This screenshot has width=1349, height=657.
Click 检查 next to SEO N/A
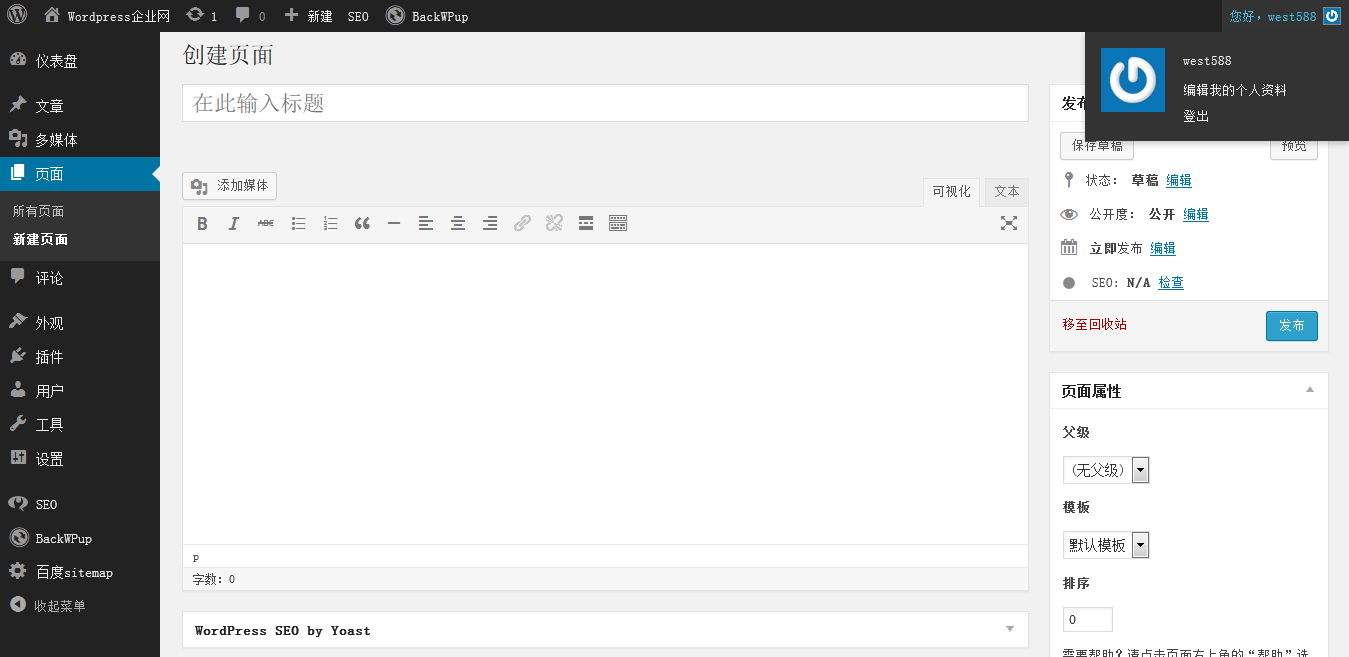click(1171, 283)
